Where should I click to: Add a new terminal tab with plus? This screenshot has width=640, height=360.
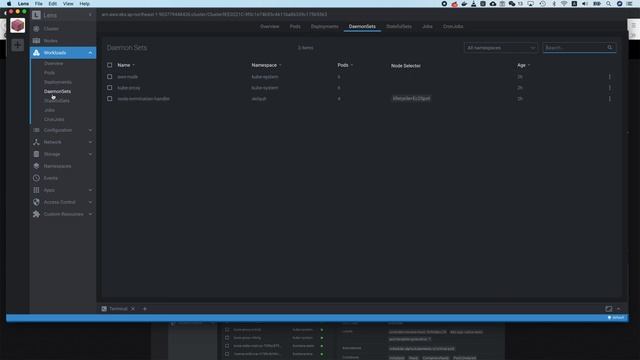(144, 309)
